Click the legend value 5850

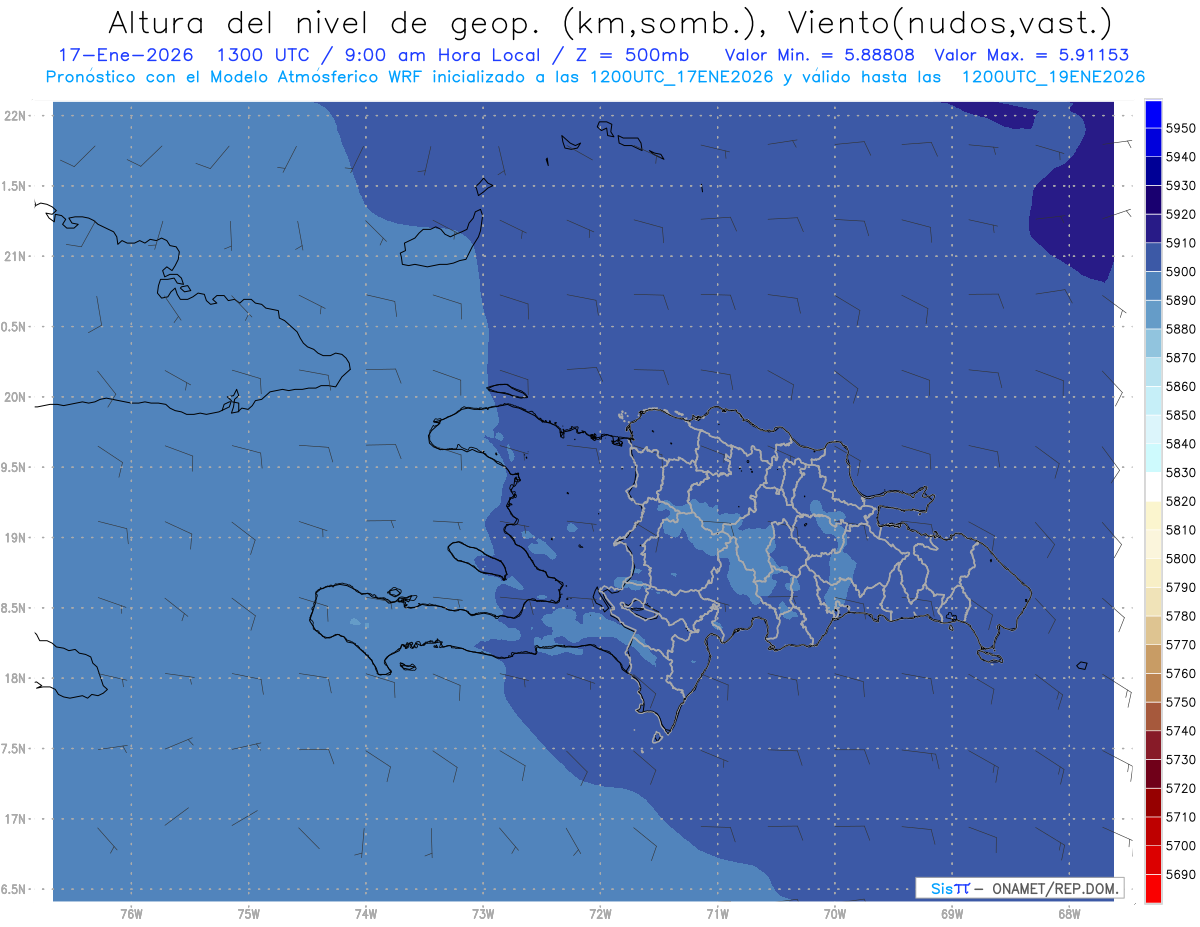(x=1180, y=415)
